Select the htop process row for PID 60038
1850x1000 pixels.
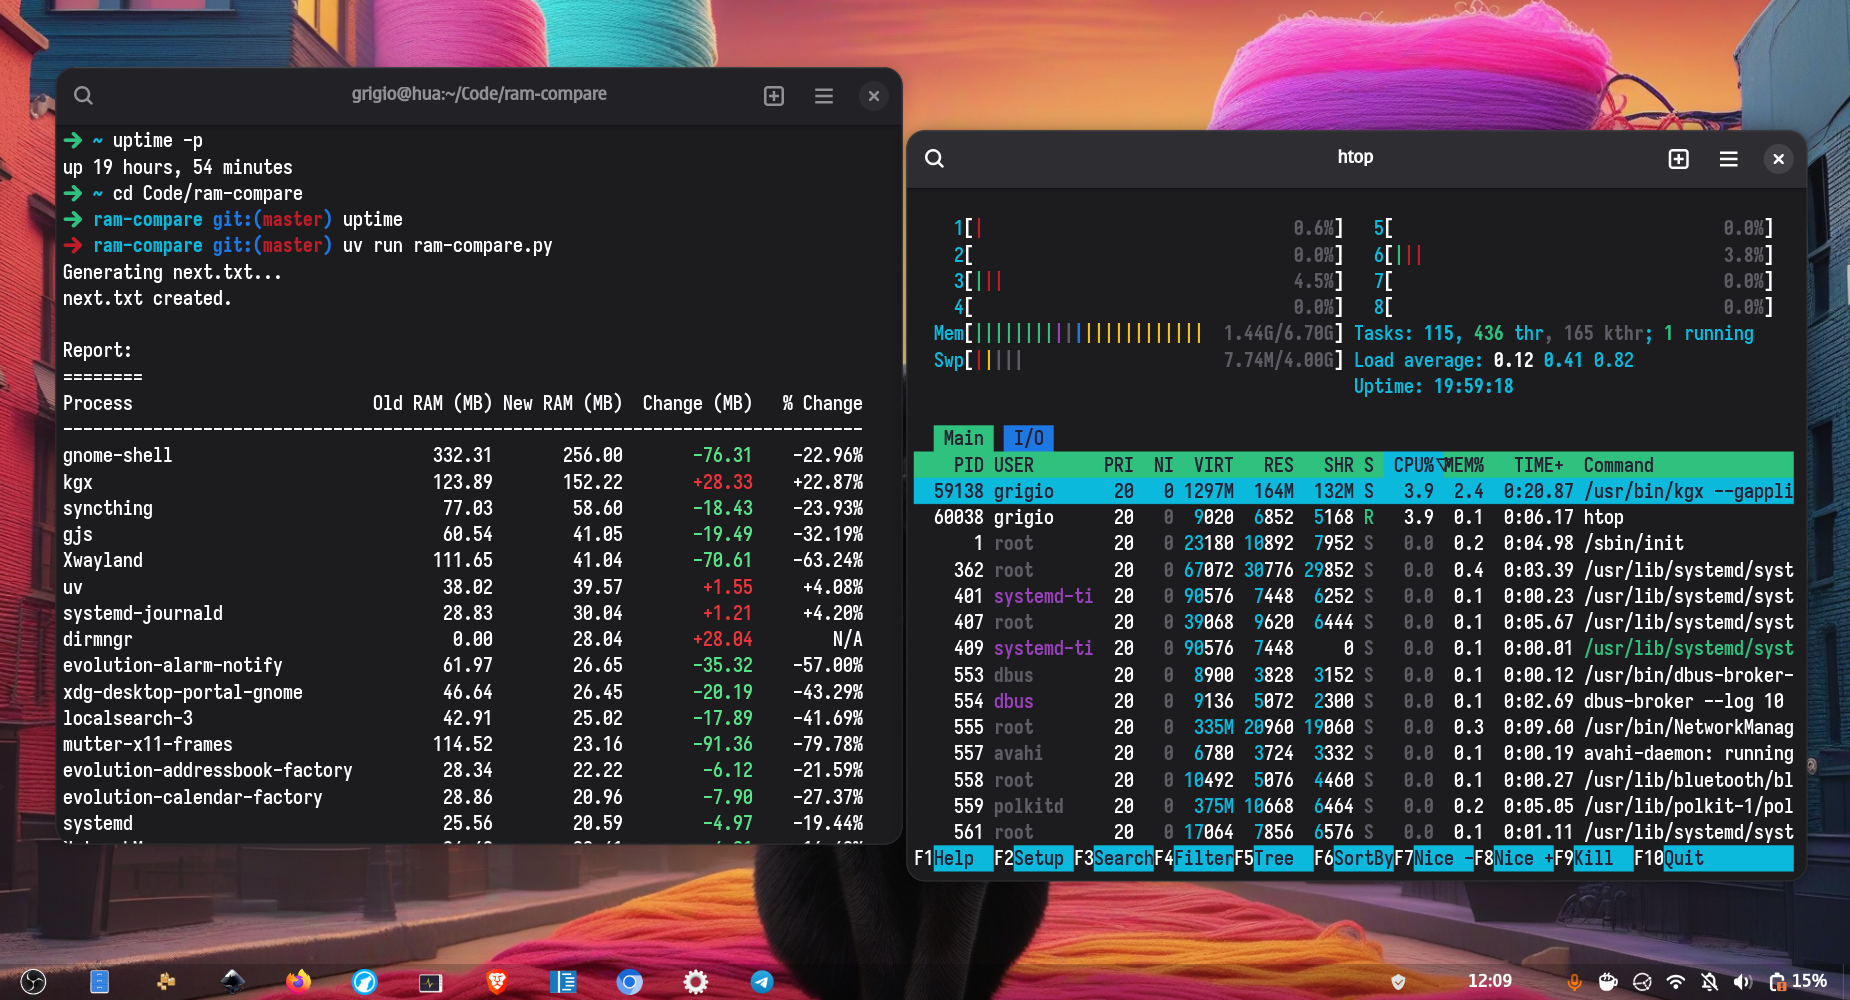(x=1200, y=517)
